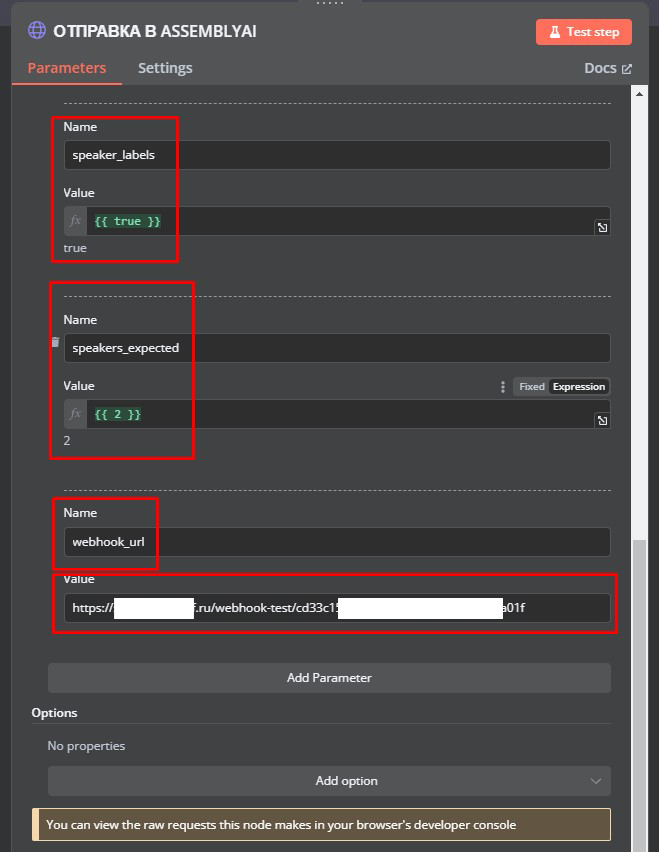
Task: Select Expression mode for speakers_expected value
Action: tap(579, 387)
